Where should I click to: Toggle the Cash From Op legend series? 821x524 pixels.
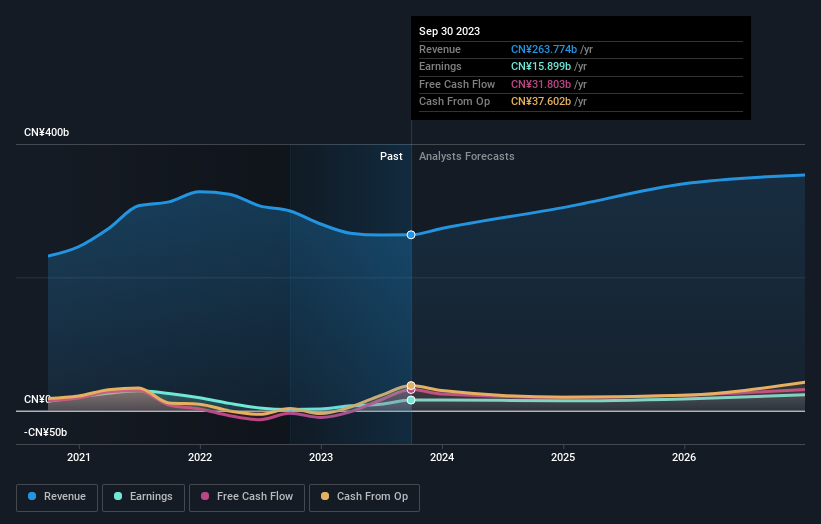364,497
